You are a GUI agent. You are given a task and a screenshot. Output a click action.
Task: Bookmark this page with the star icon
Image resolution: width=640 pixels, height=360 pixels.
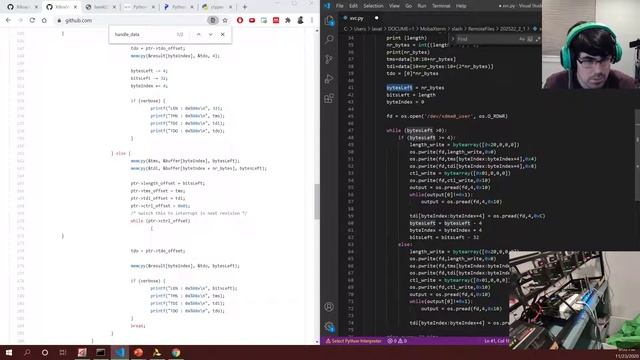click(x=225, y=20)
